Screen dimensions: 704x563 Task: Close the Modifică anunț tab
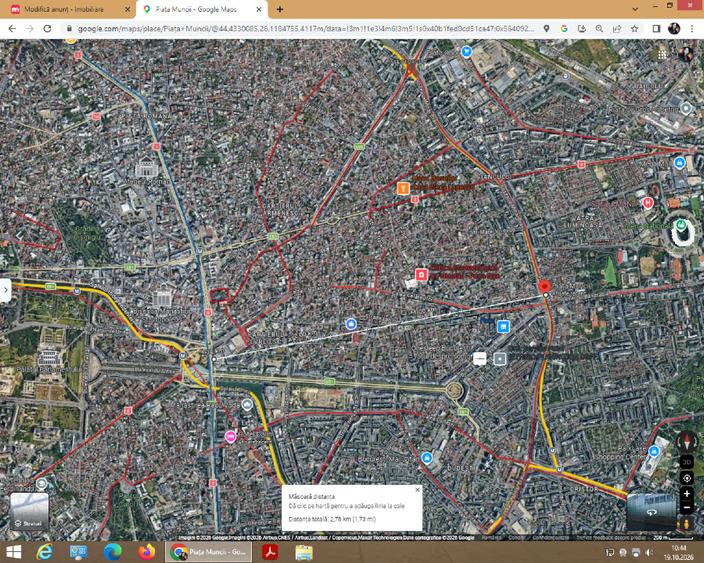tap(127, 9)
